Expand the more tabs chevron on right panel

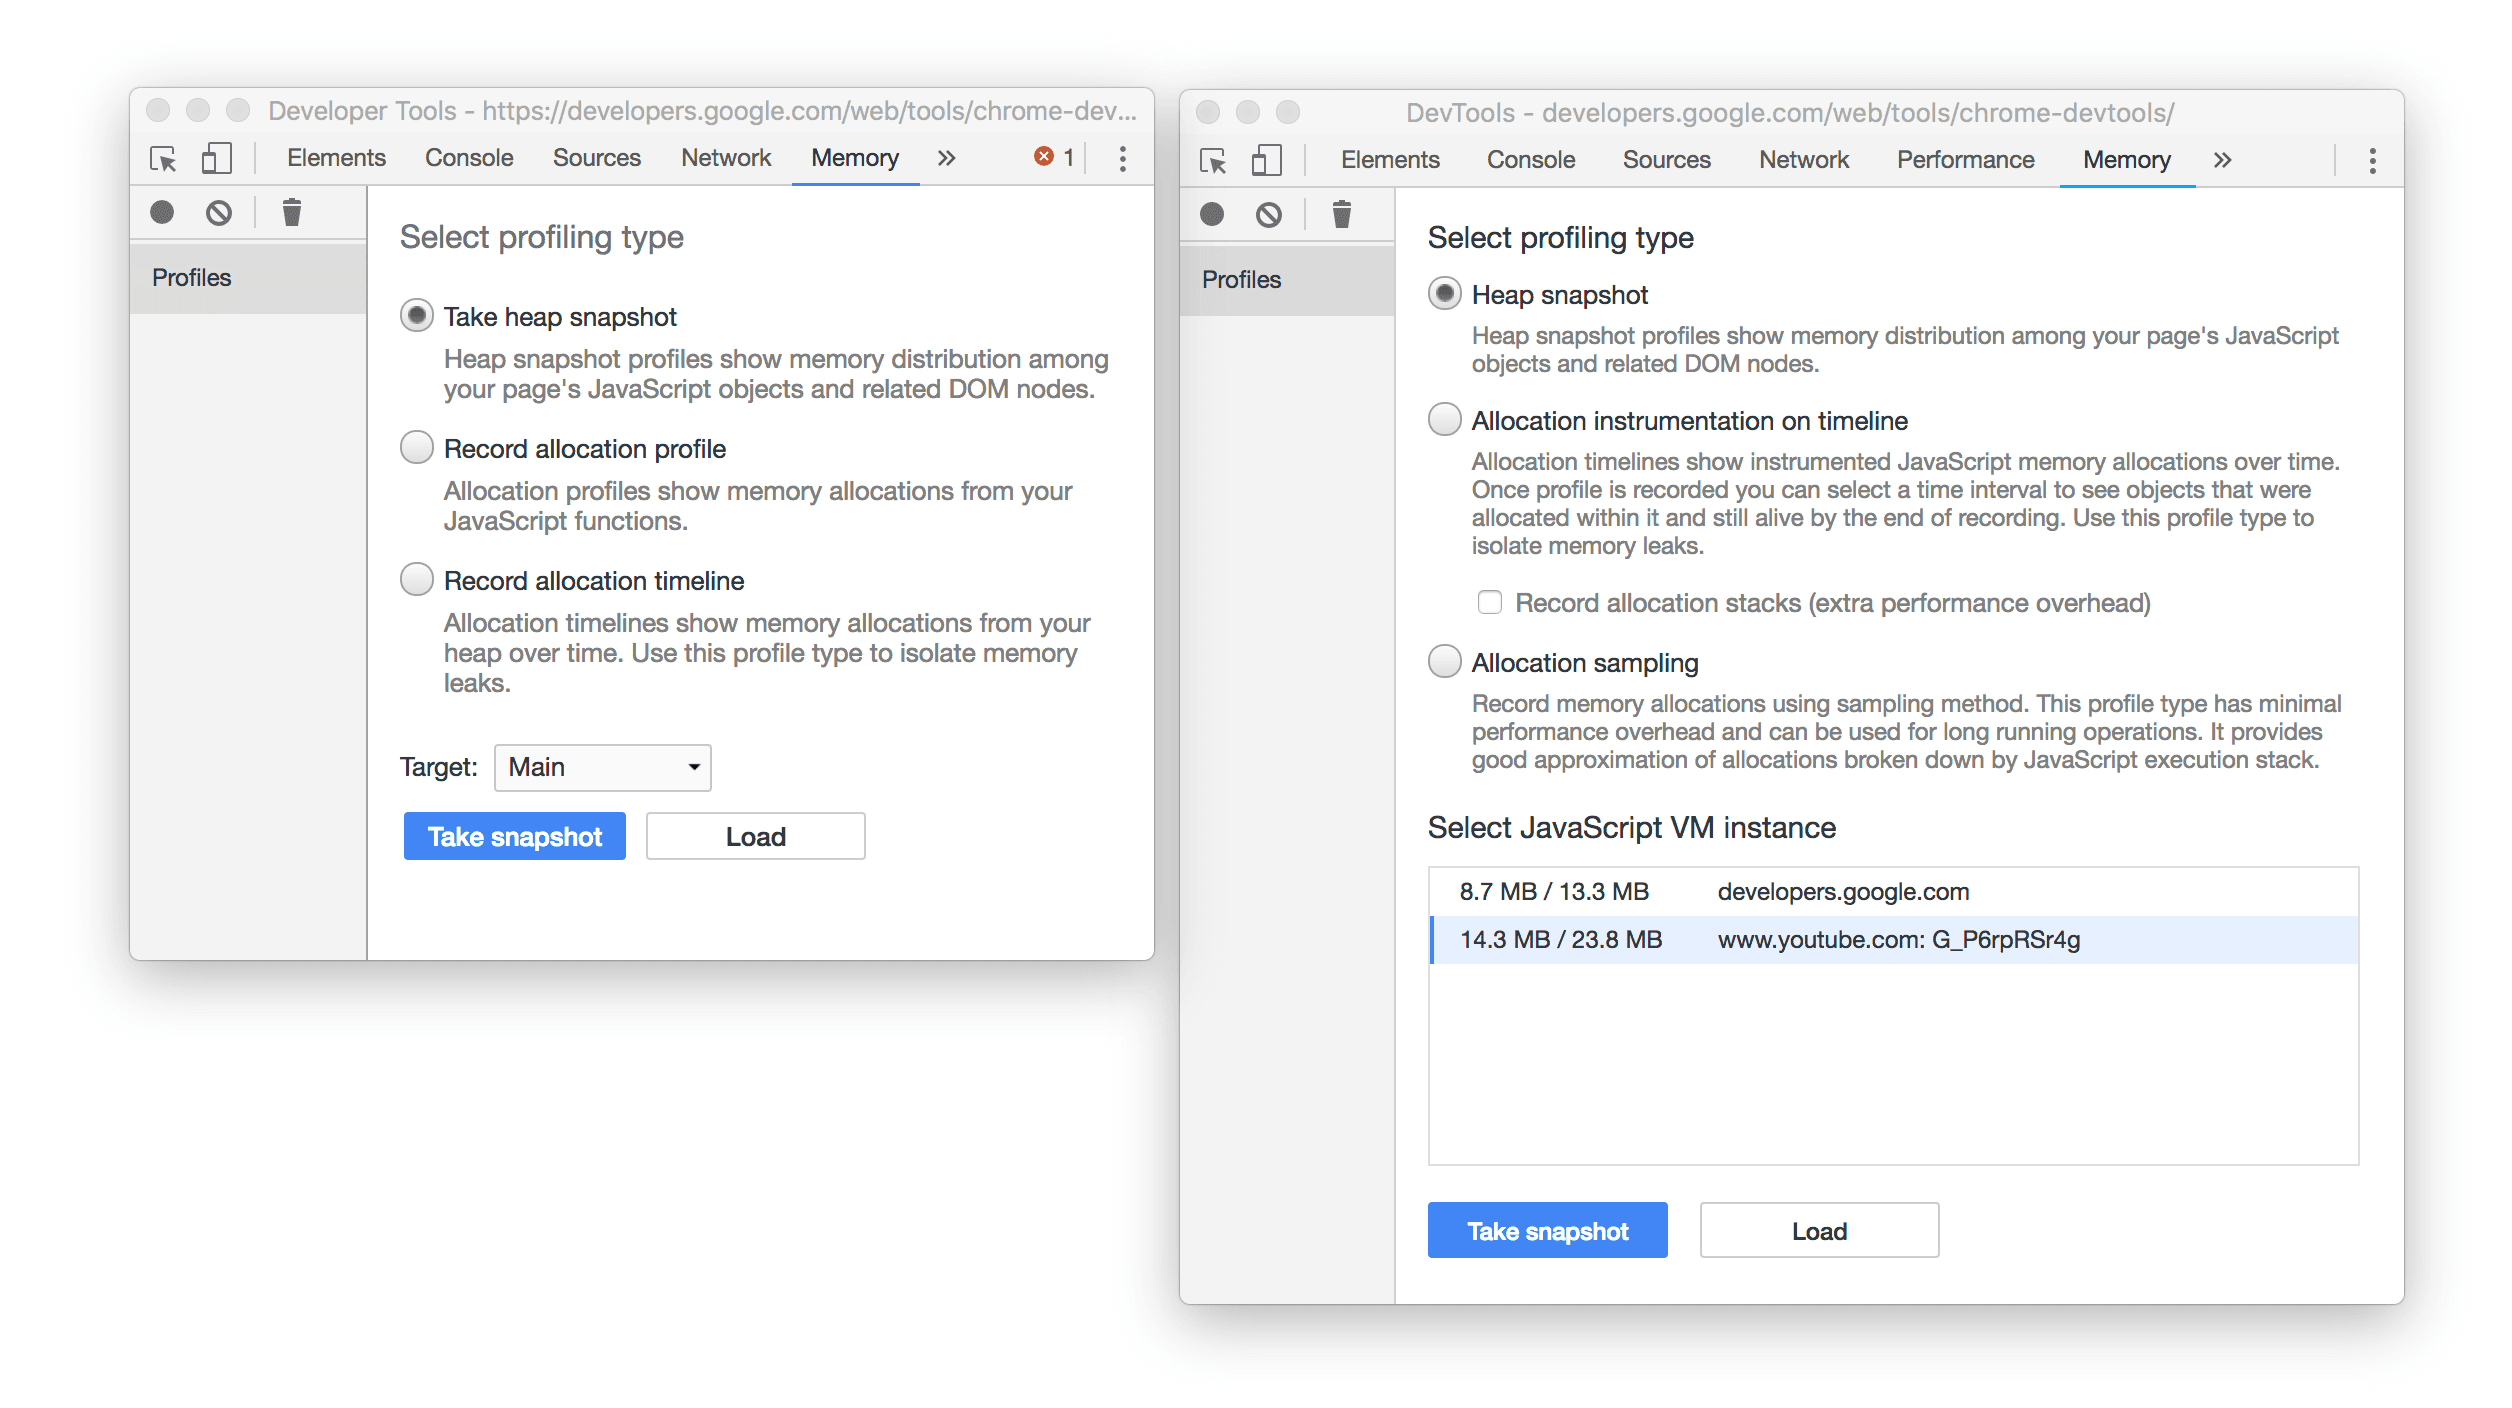2224,157
